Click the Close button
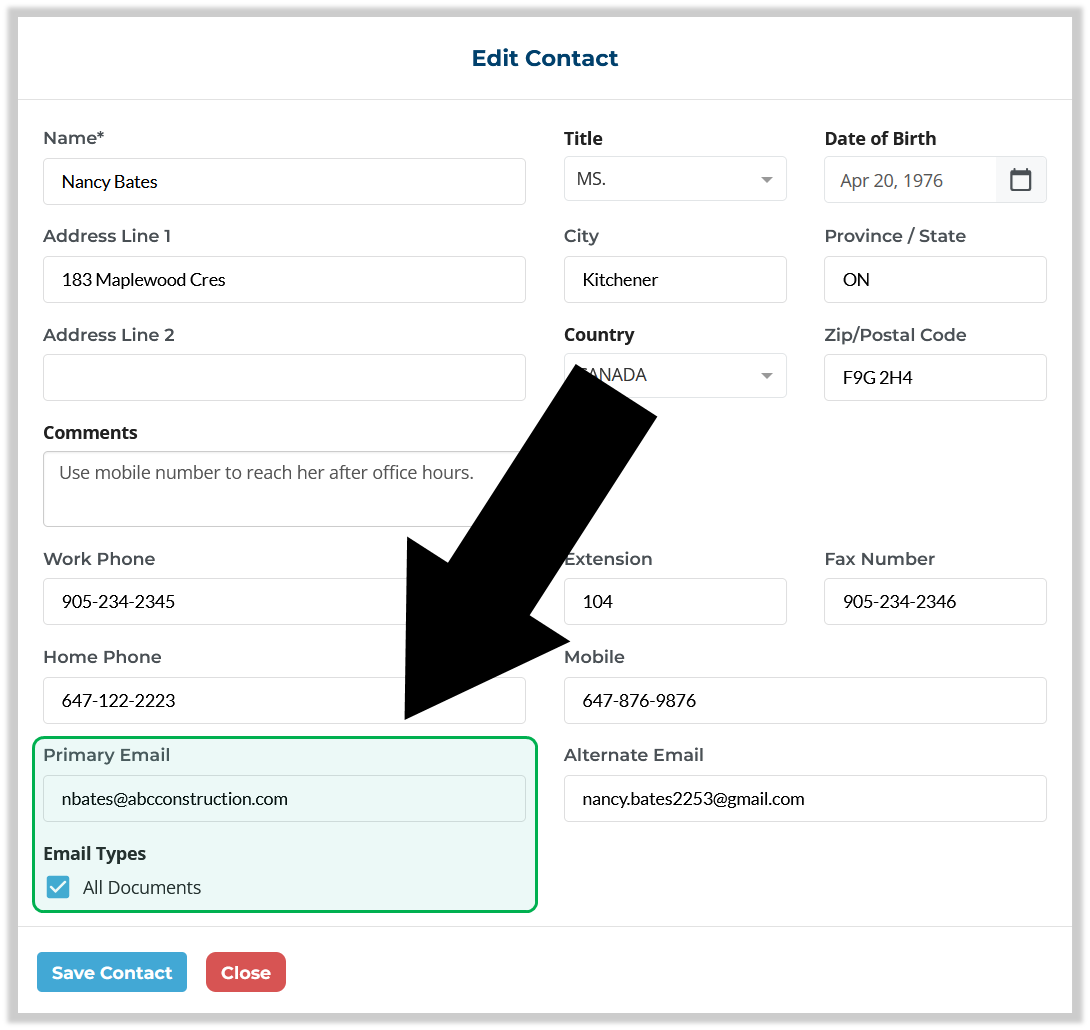 (245, 972)
